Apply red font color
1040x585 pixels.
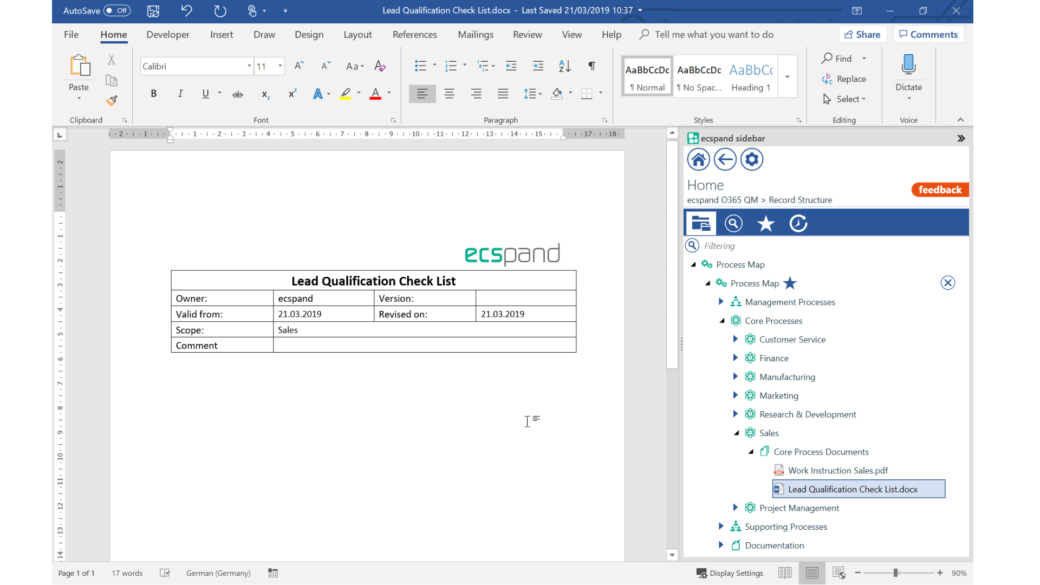click(375, 94)
